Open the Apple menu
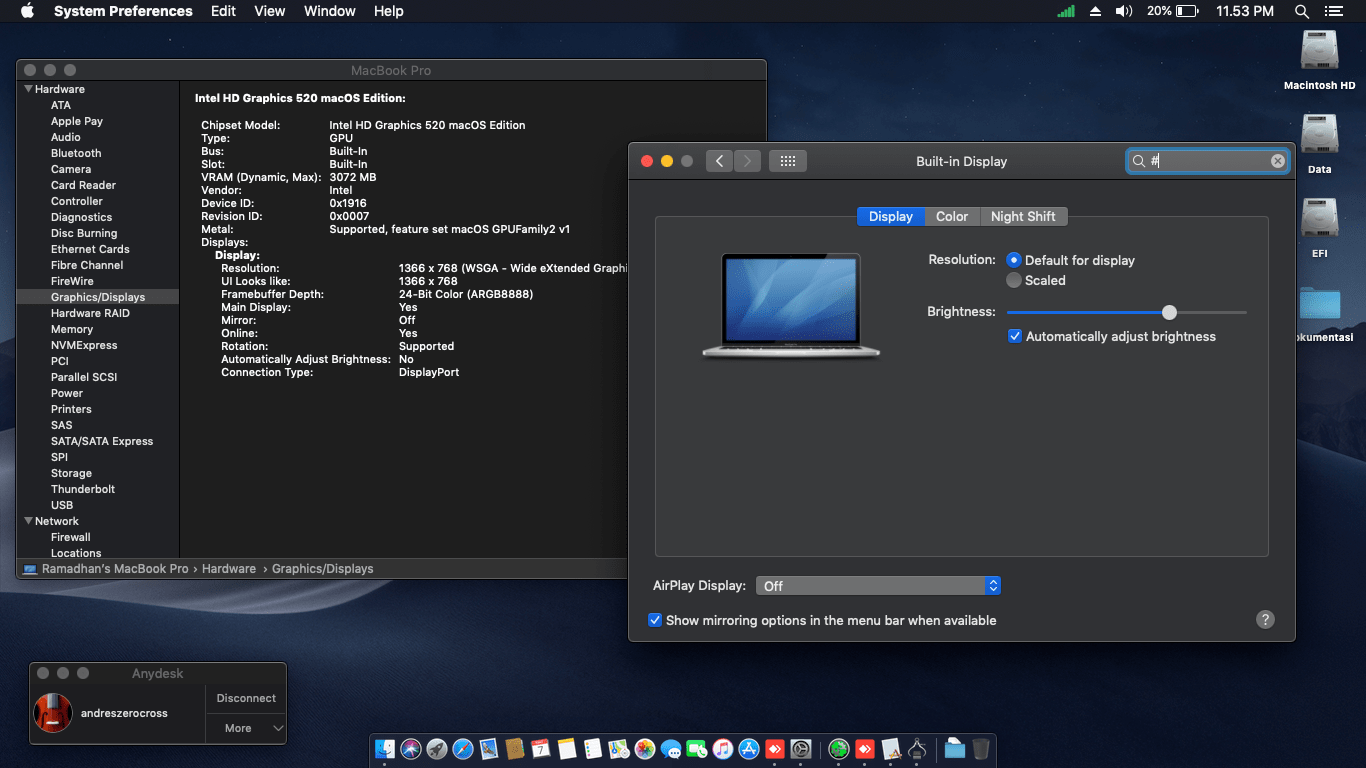Image resolution: width=1366 pixels, height=768 pixels. click(27, 11)
